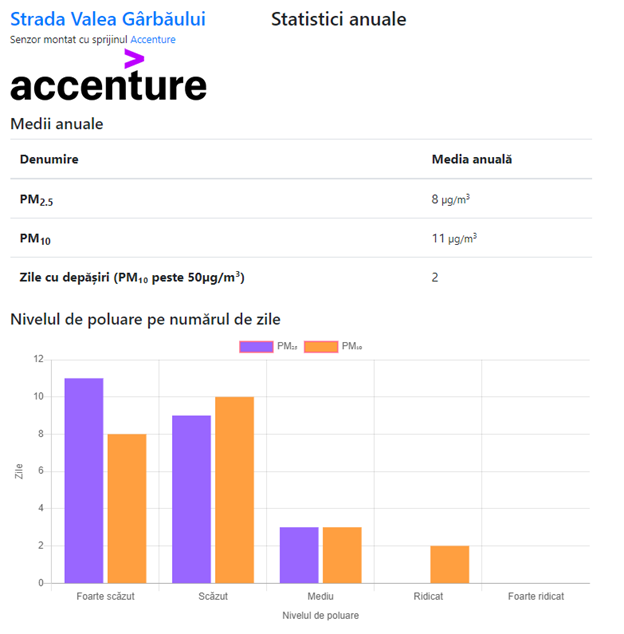Click the large Accenture logo image
Viewport: 624px width, 634px height.
pyautogui.click(x=108, y=78)
